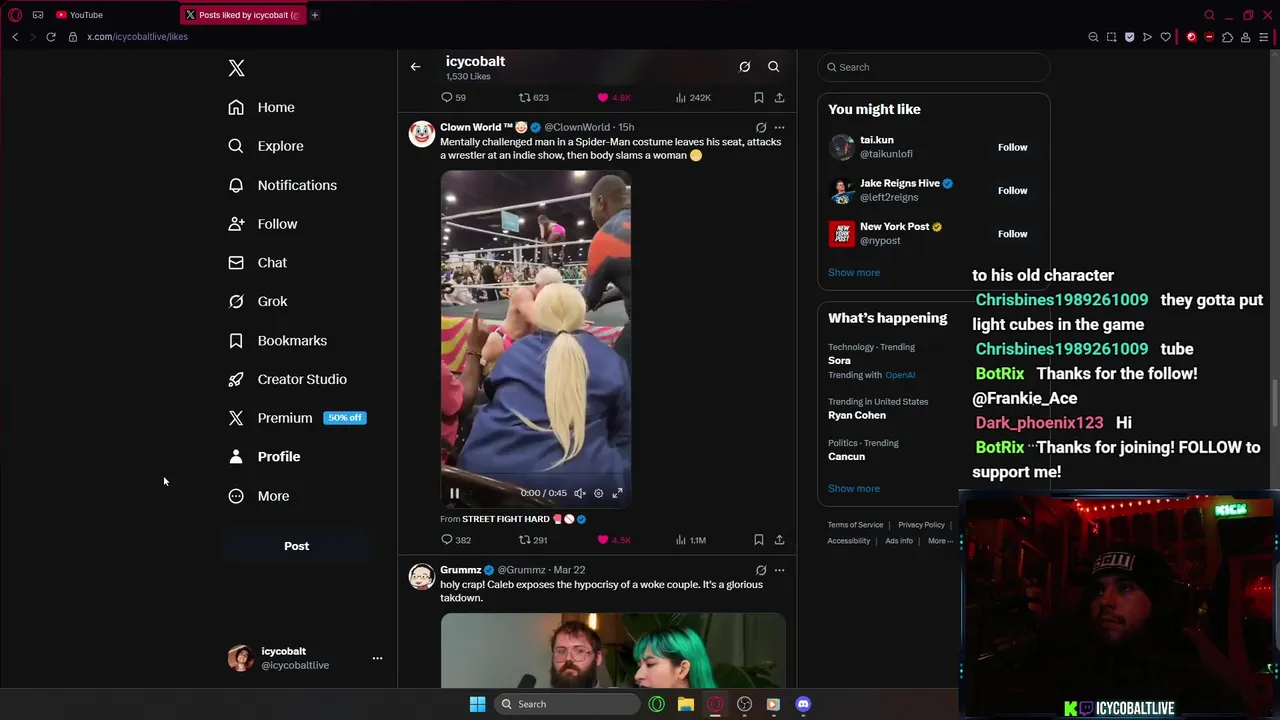Open Notifications in X sidebar
Viewport: 1280px width, 720px height.
pos(283,185)
